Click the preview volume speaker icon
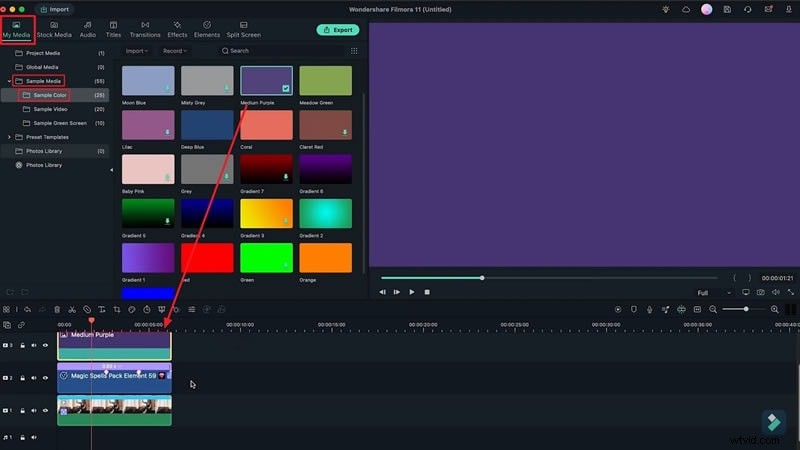Viewport: 800px width, 450px height. [776, 292]
